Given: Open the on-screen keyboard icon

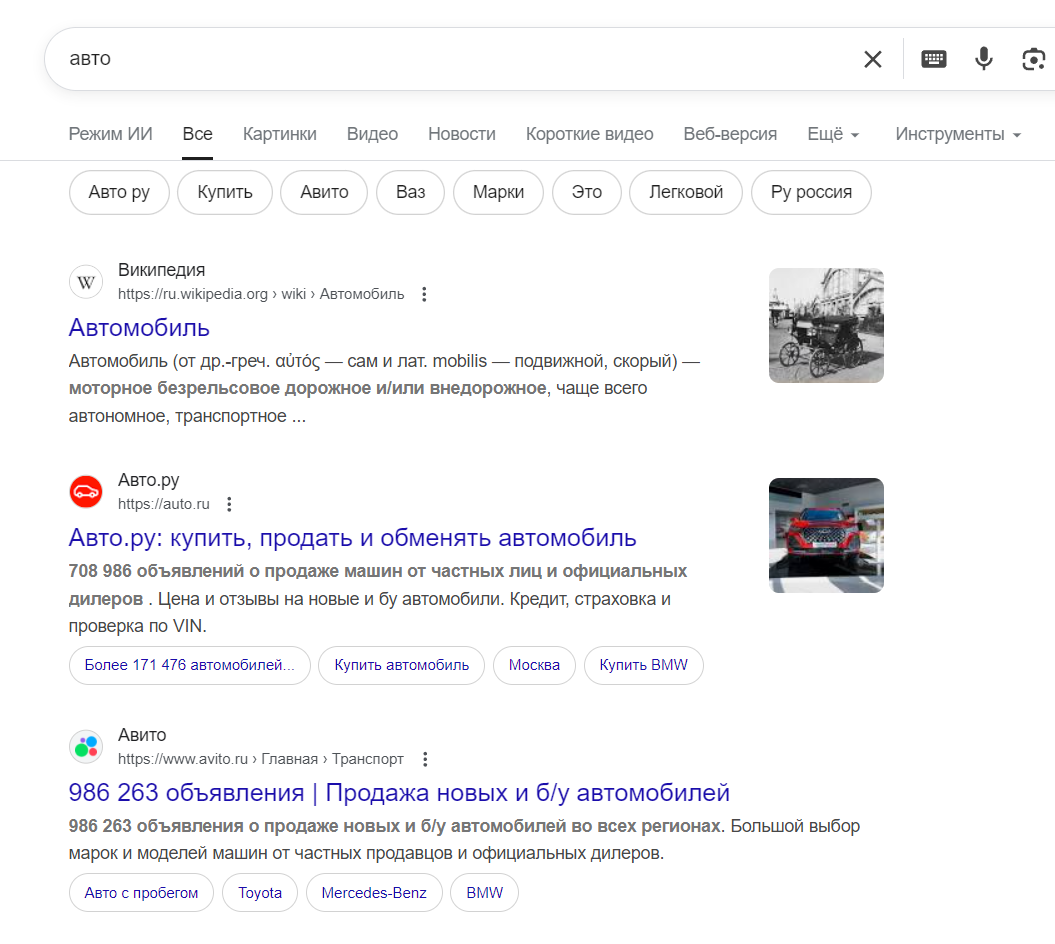Looking at the screenshot, I should [933, 59].
